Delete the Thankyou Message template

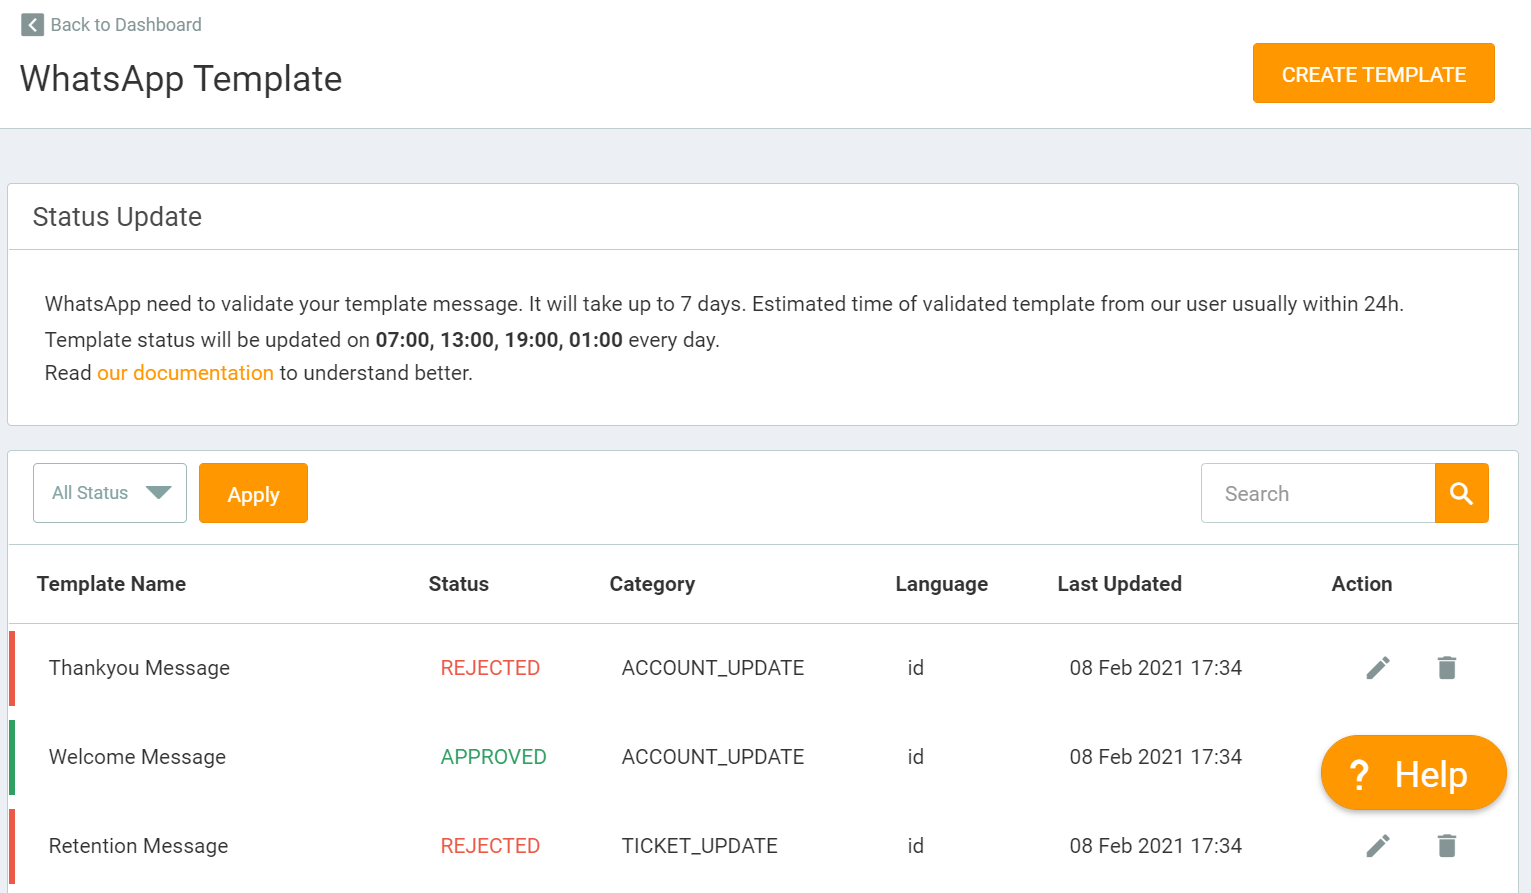pos(1447,668)
